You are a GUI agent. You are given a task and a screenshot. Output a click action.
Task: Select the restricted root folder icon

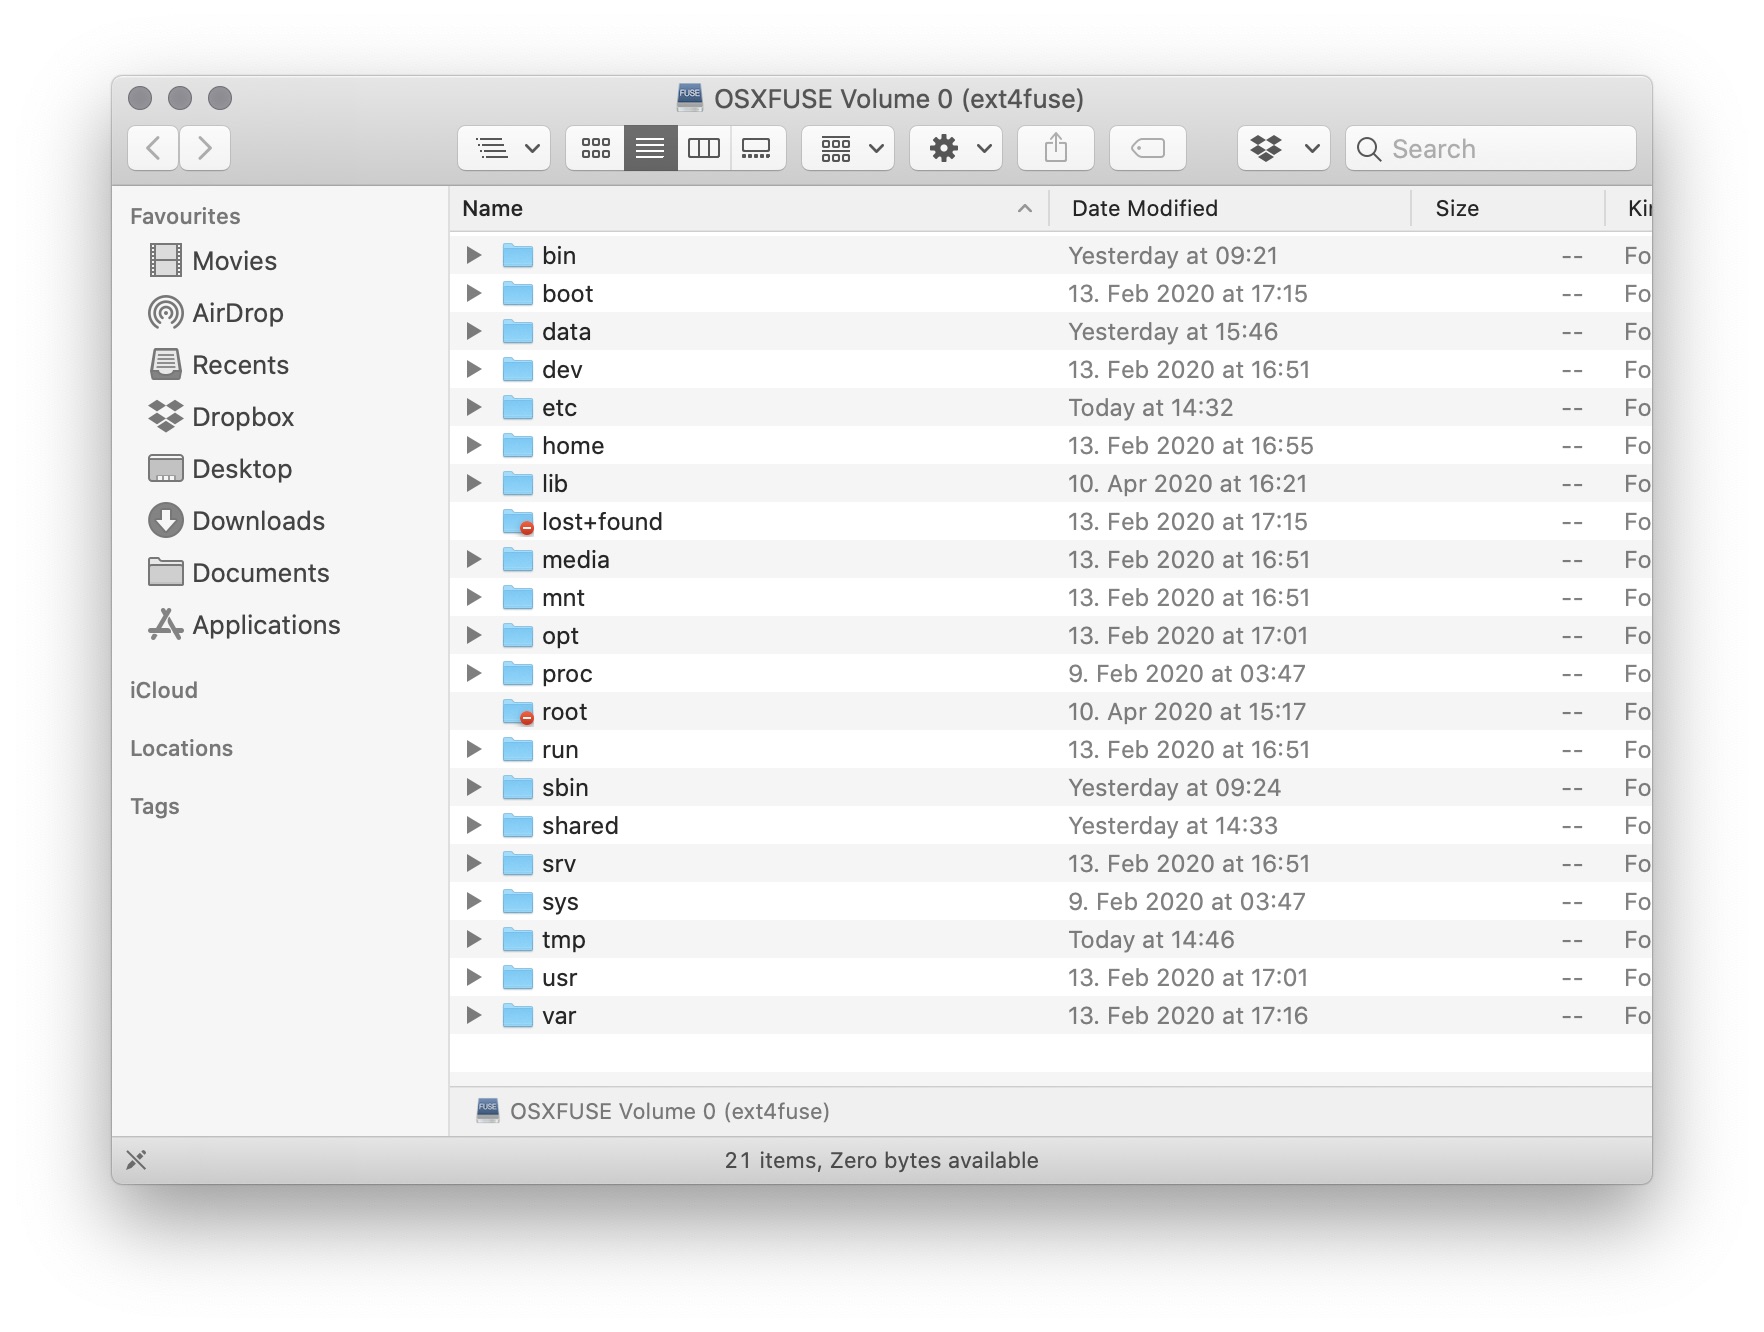518,711
